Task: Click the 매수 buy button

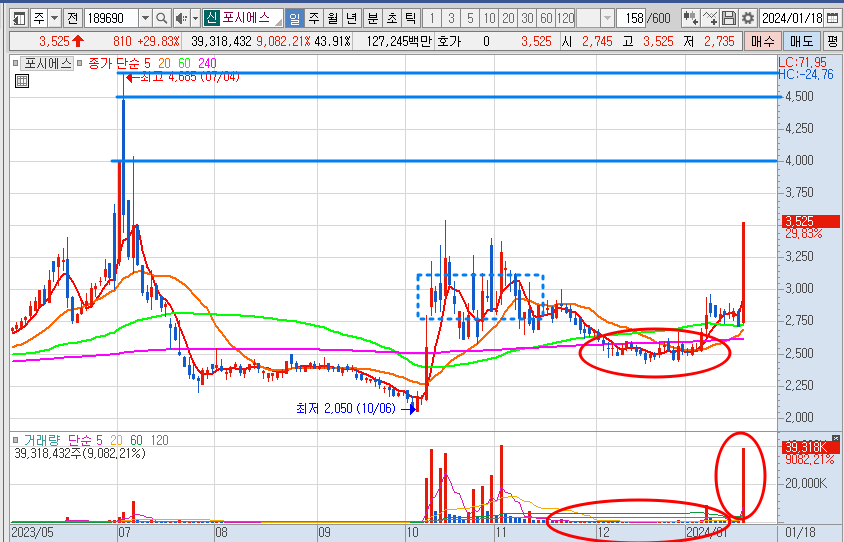Action: [x=762, y=41]
